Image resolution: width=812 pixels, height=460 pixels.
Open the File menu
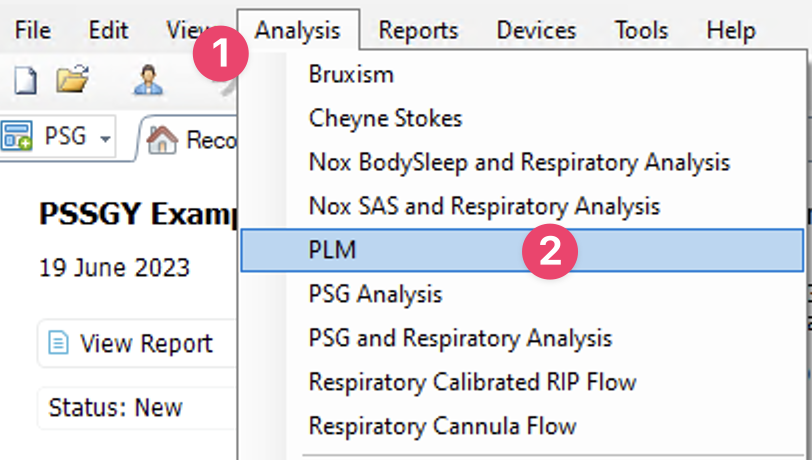[33, 30]
